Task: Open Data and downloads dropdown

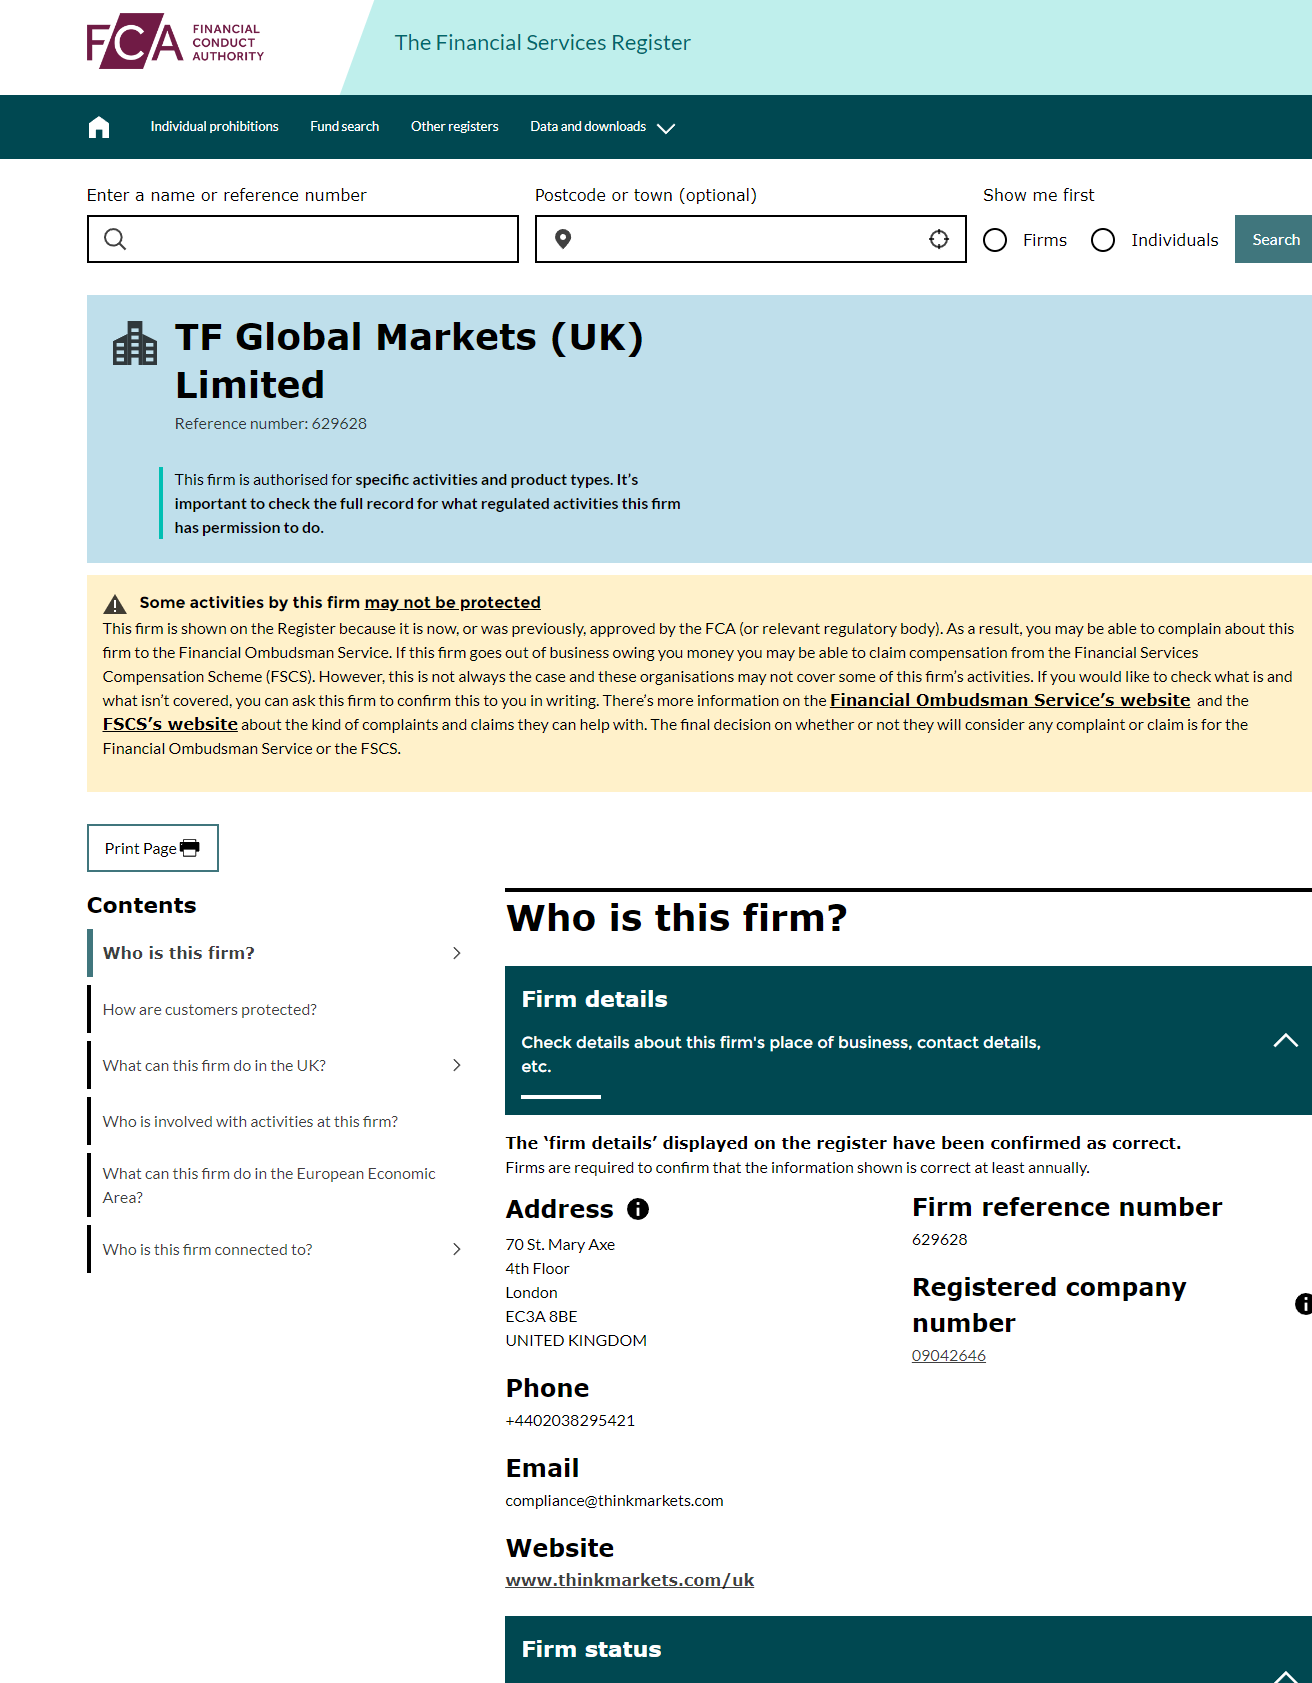Action: coord(602,127)
